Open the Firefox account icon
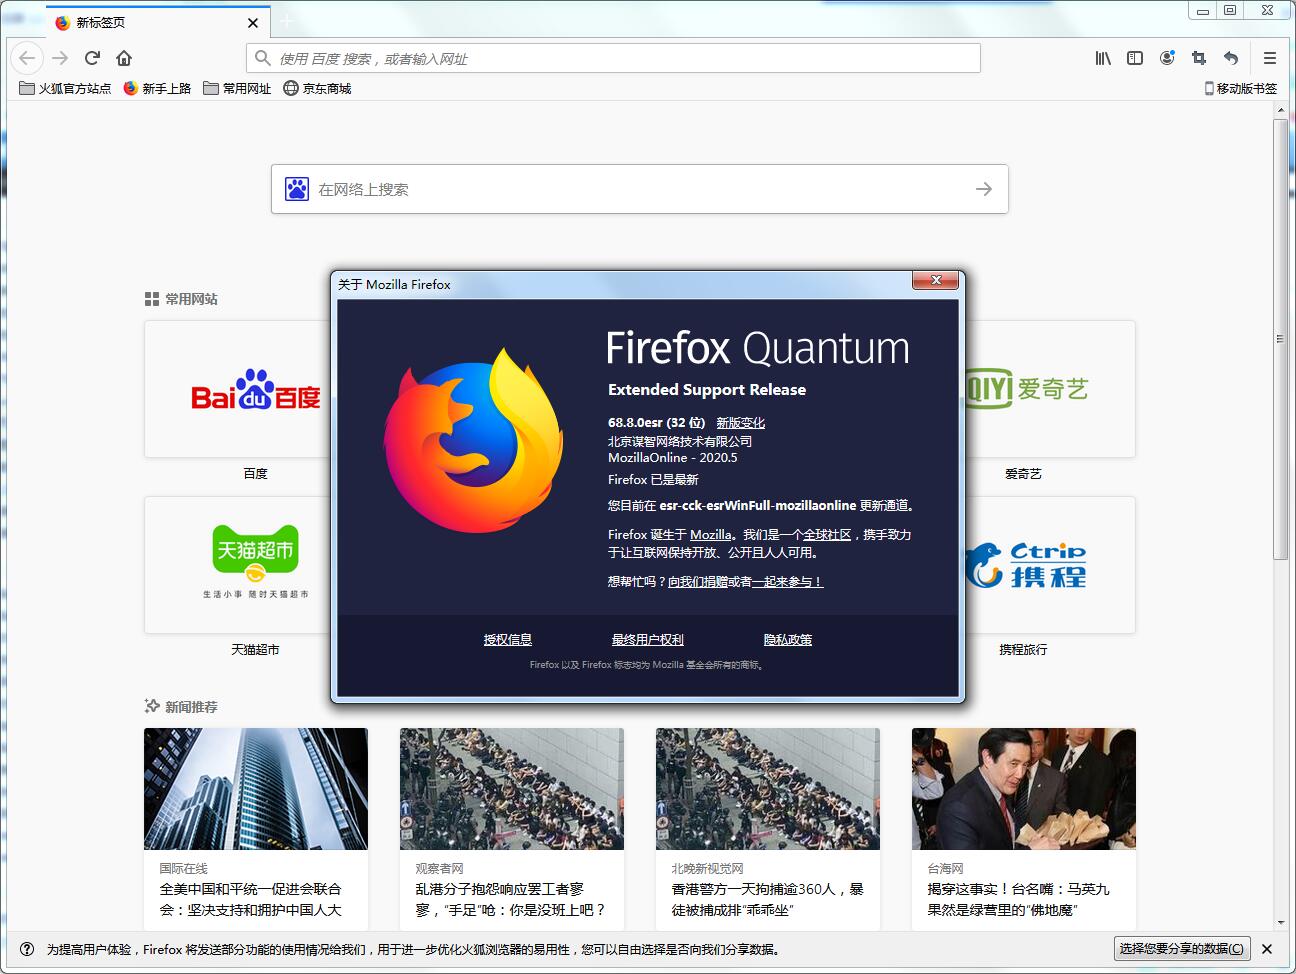 pyautogui.click(x=1167, y=58)
